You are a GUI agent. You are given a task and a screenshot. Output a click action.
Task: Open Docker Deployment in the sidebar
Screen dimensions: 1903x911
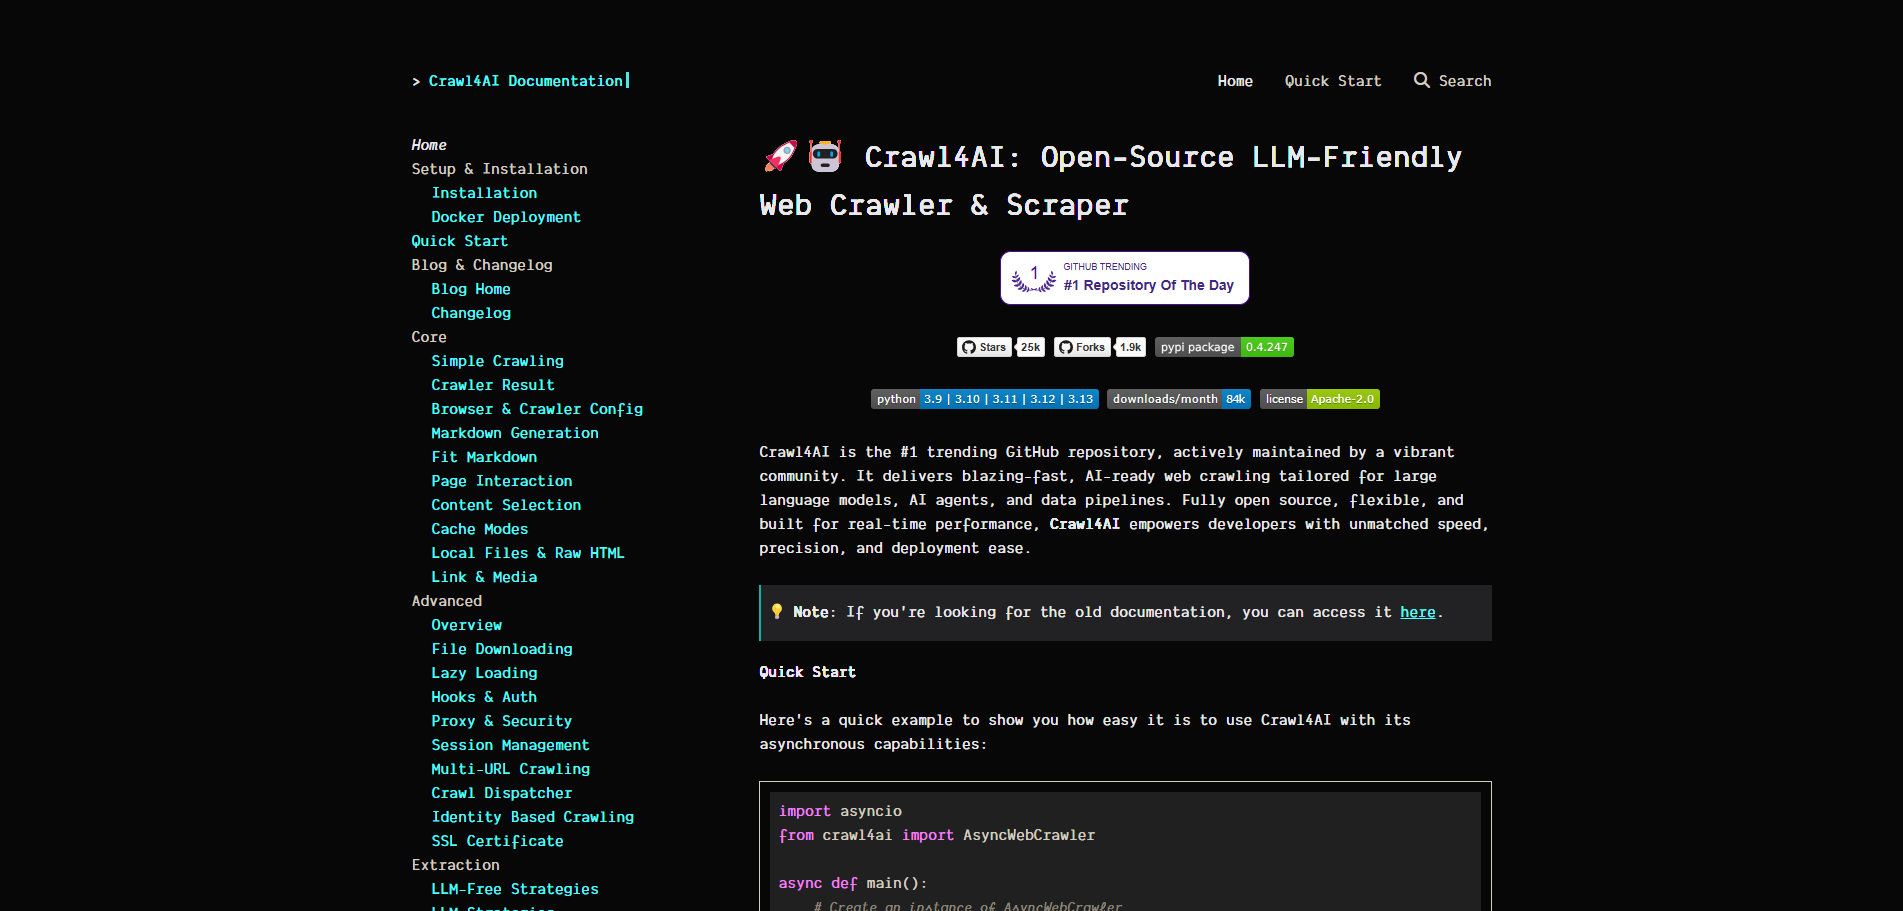pos(505,217)
